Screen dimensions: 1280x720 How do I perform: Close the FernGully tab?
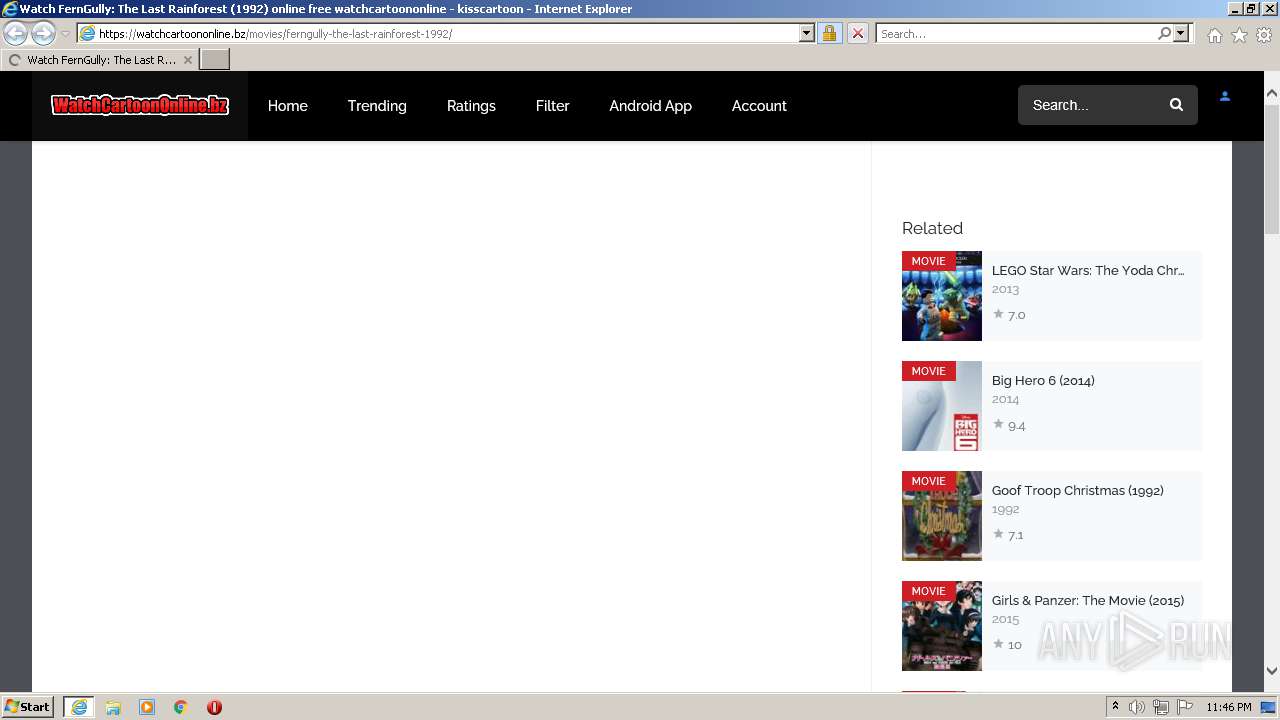pyautogui.click(x=187, y=60)
